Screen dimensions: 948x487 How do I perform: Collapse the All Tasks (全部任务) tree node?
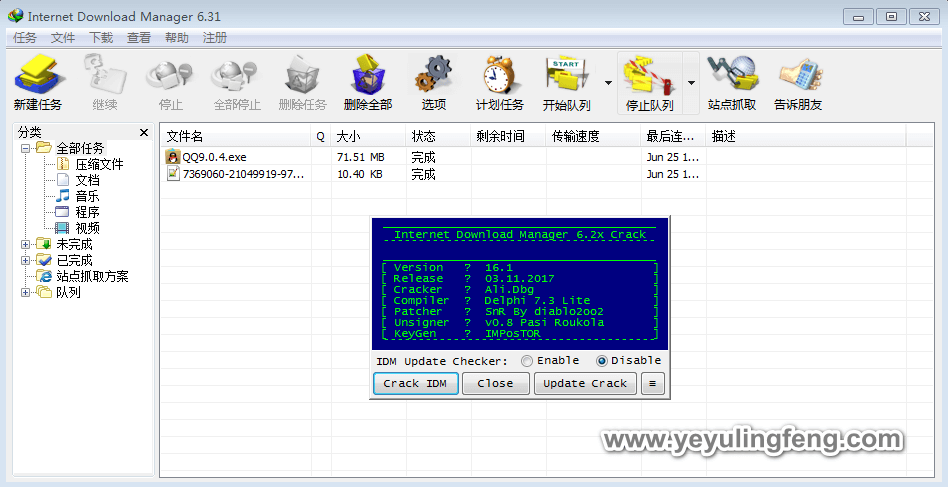[x=25, y=148]
